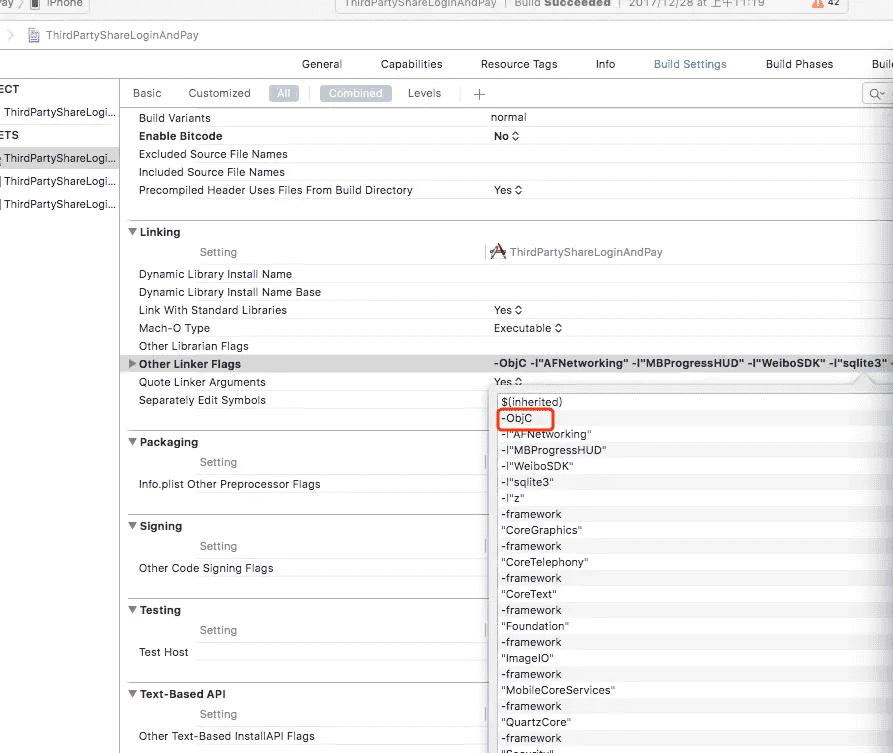Open Link With Standard Libraries dropdown
This screenshot has height=753, width=893.
point(507,310)
